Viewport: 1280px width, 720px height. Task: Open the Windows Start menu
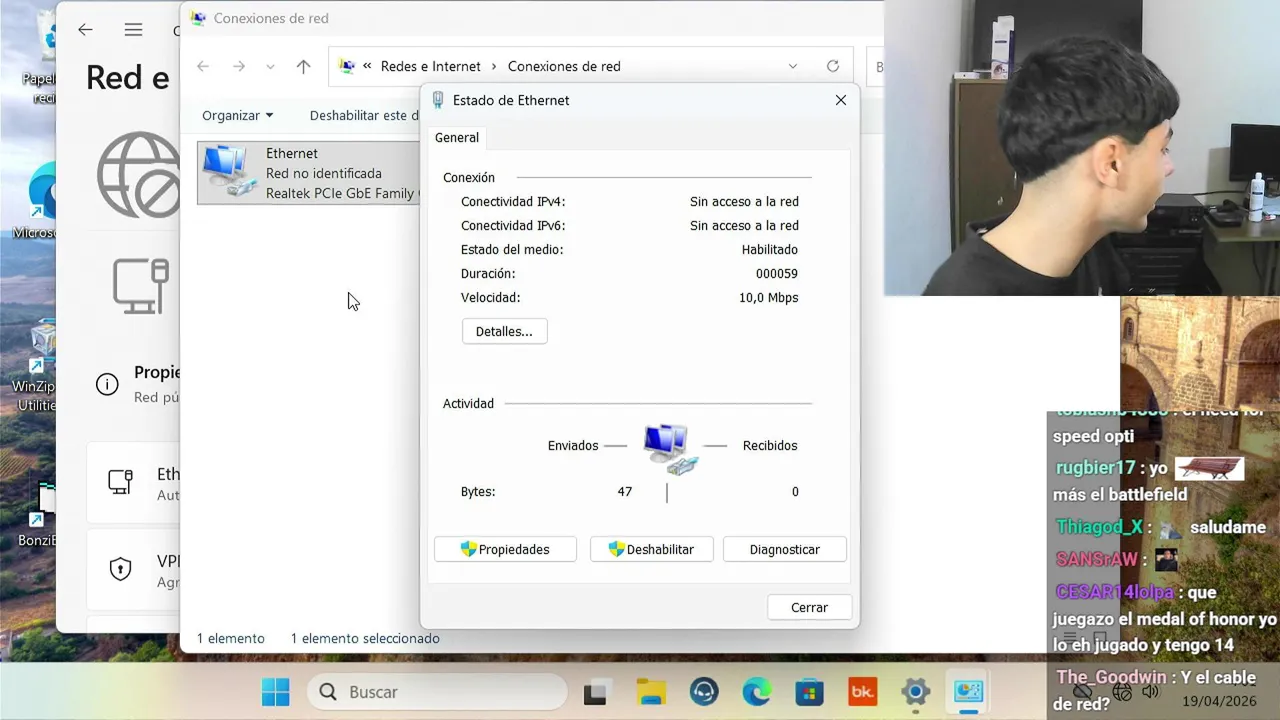click(275, 692)
